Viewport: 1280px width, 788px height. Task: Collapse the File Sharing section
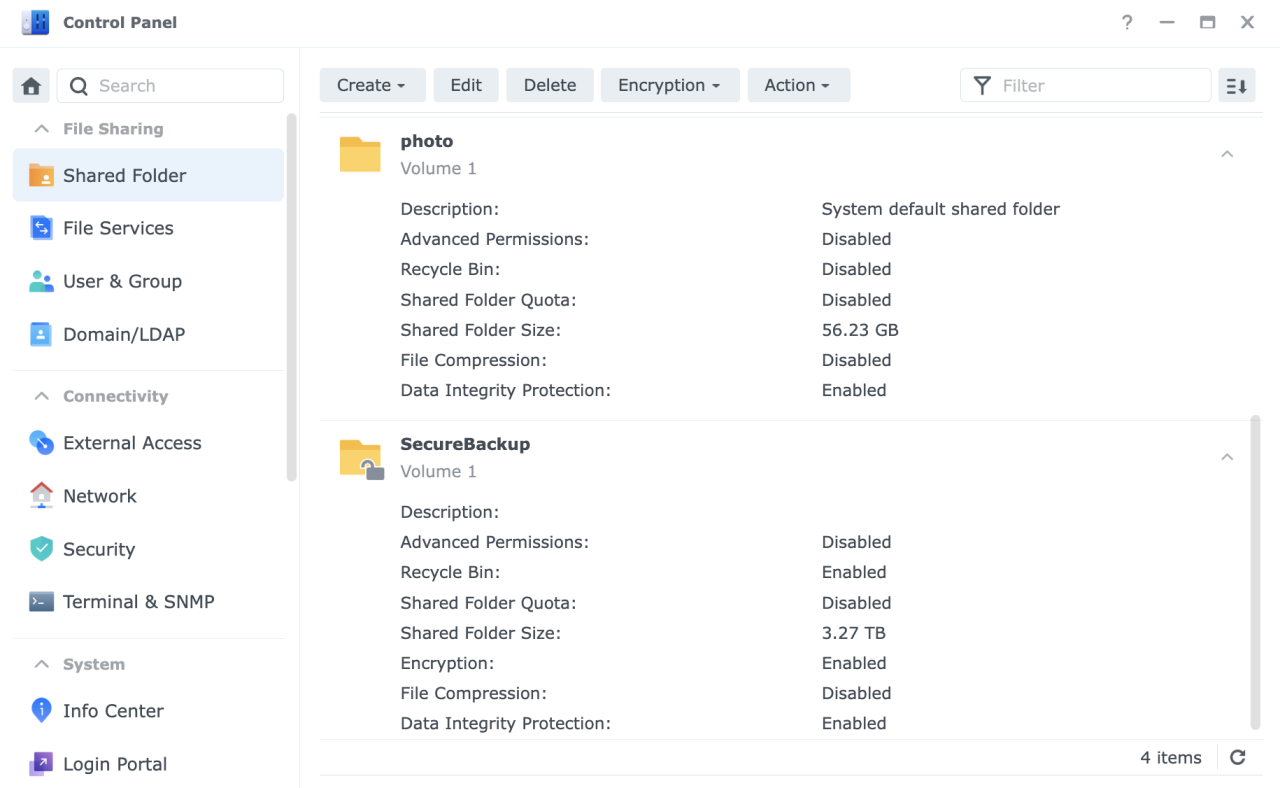click(41, 128)
